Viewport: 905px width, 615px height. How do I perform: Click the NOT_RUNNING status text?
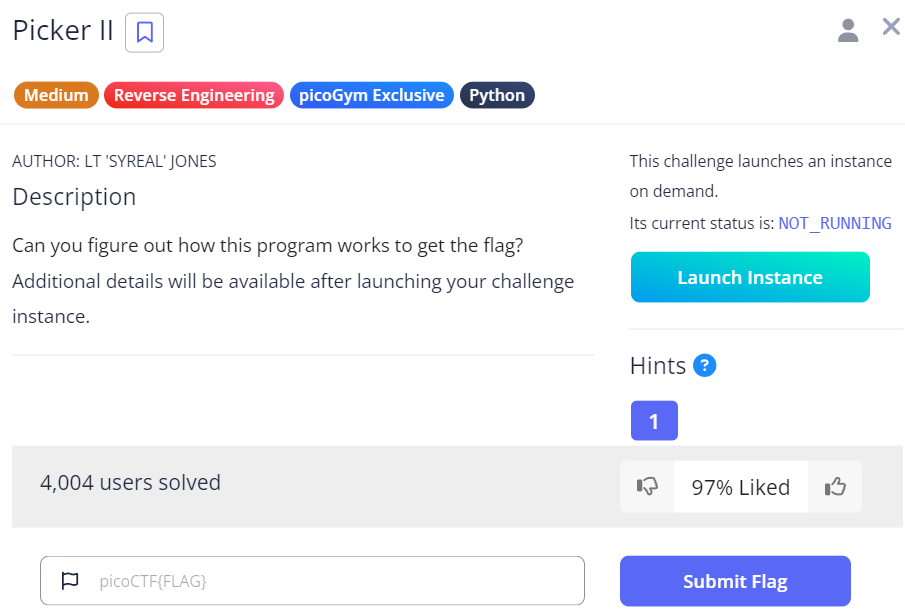835,223
